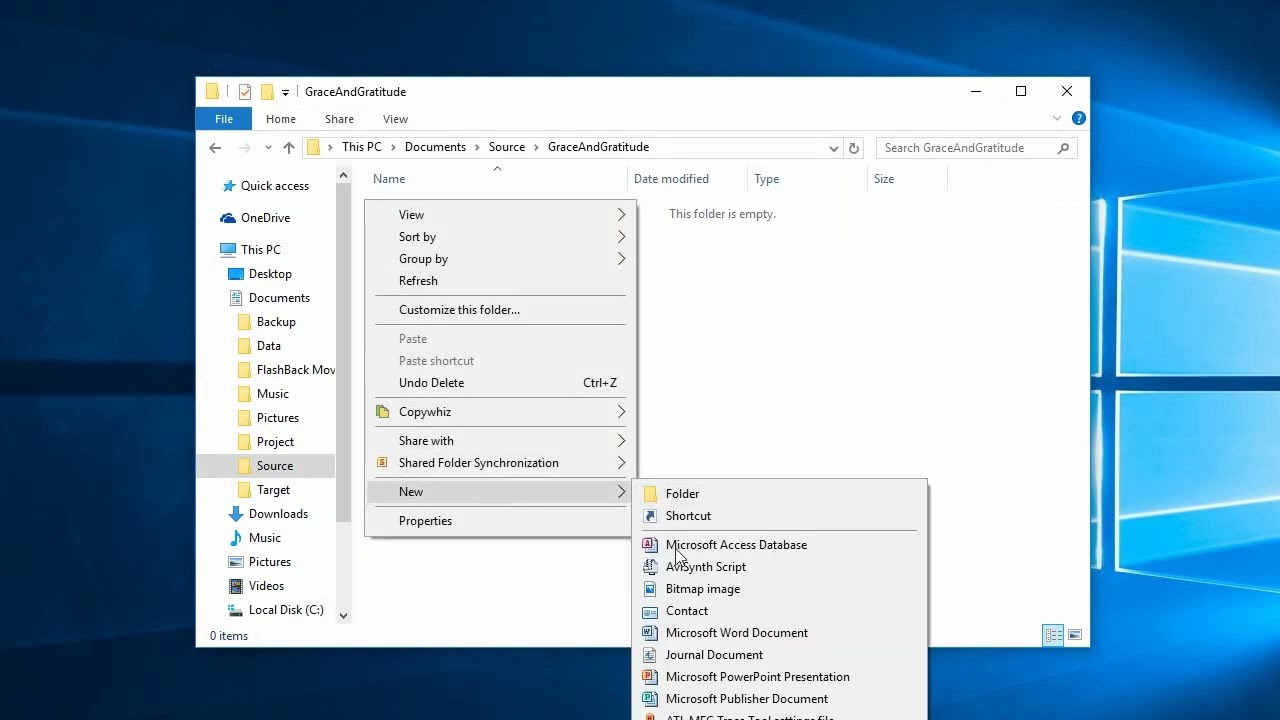This screenshot has height=720, width=1280.
Task: Switch to the View ribbon tab
Action: (395, 119)
